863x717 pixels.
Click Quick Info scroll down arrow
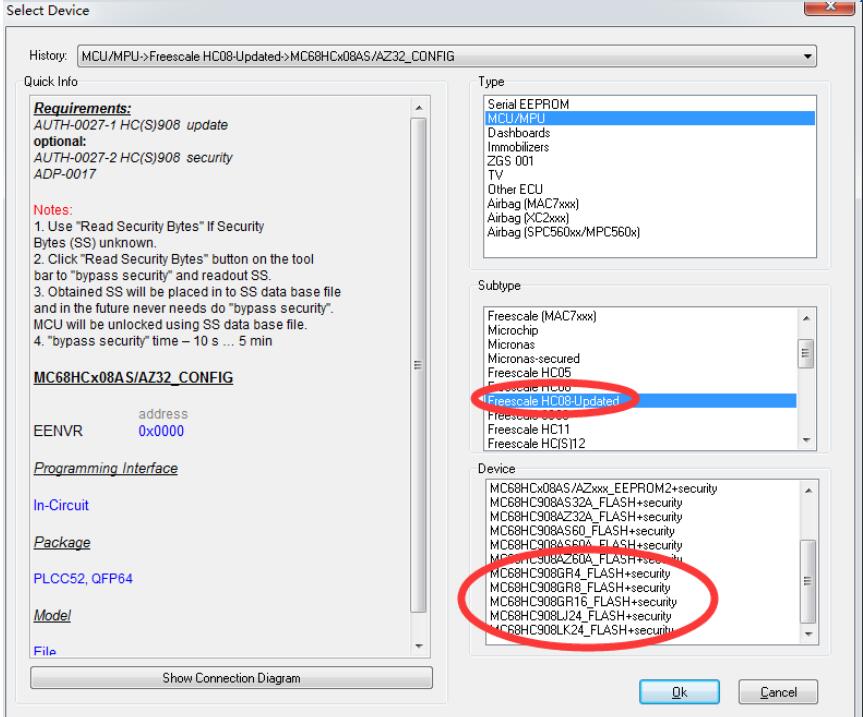point(419,646)
